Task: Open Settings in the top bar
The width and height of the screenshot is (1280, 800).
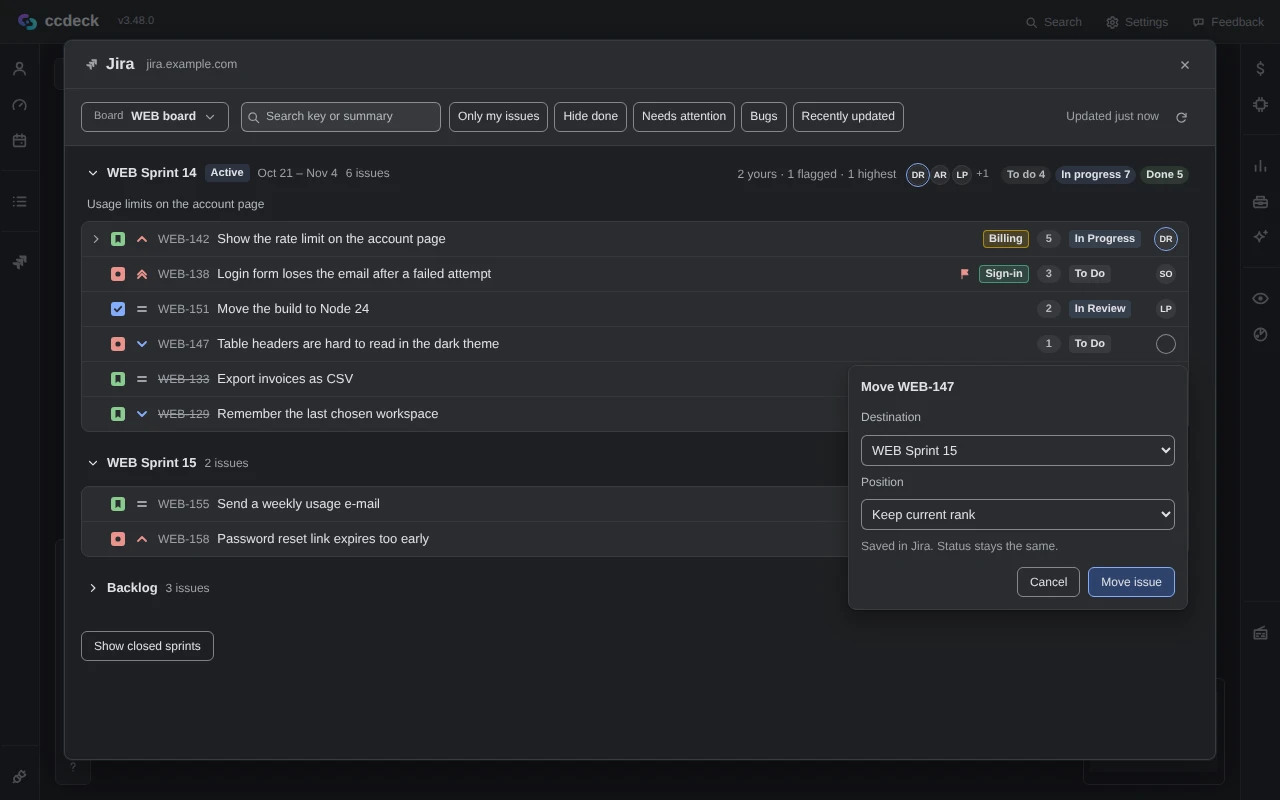Action: pyautogui.click(x=1137, y=22)
